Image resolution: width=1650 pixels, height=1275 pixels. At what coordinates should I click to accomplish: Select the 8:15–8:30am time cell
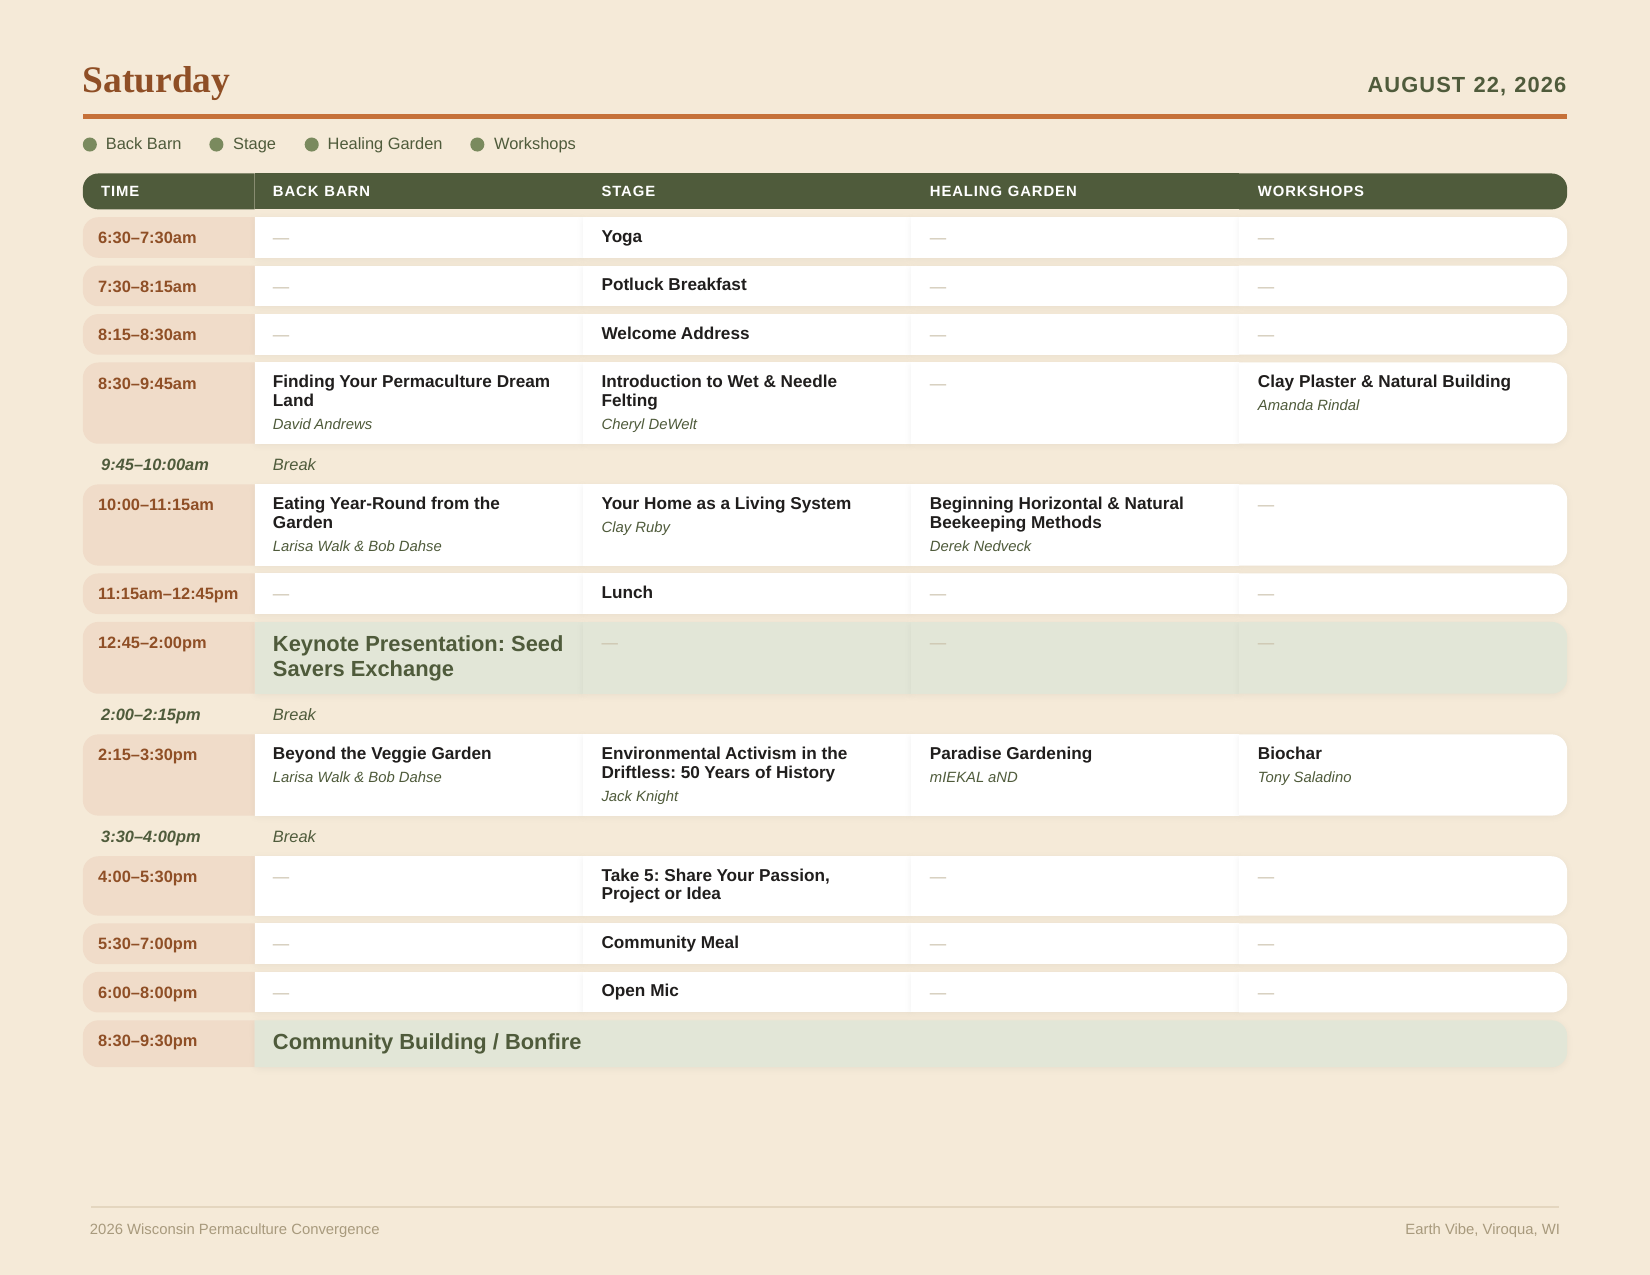[168, 334]
